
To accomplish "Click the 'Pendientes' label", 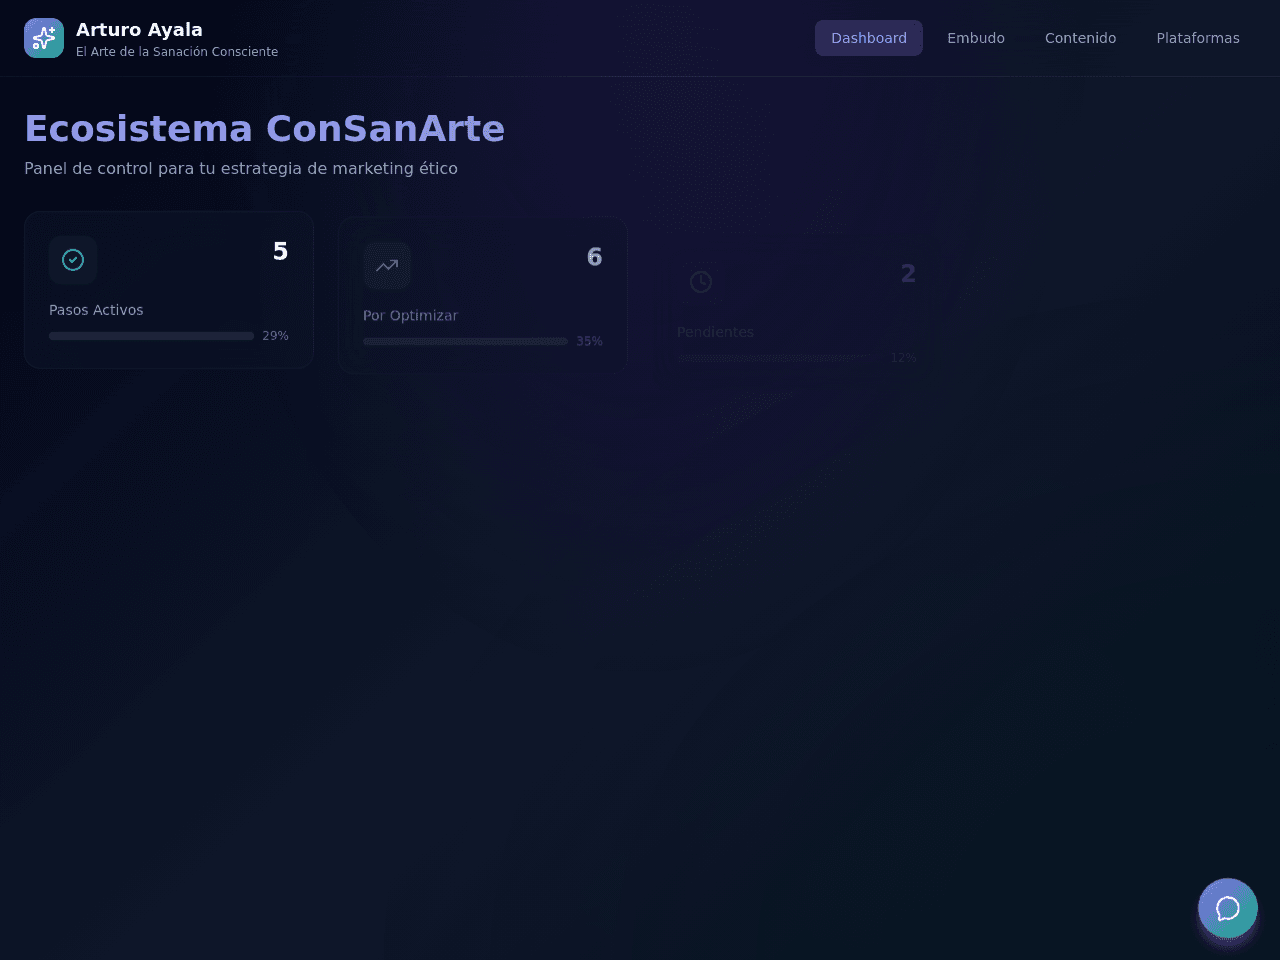I will click(715, 332).
